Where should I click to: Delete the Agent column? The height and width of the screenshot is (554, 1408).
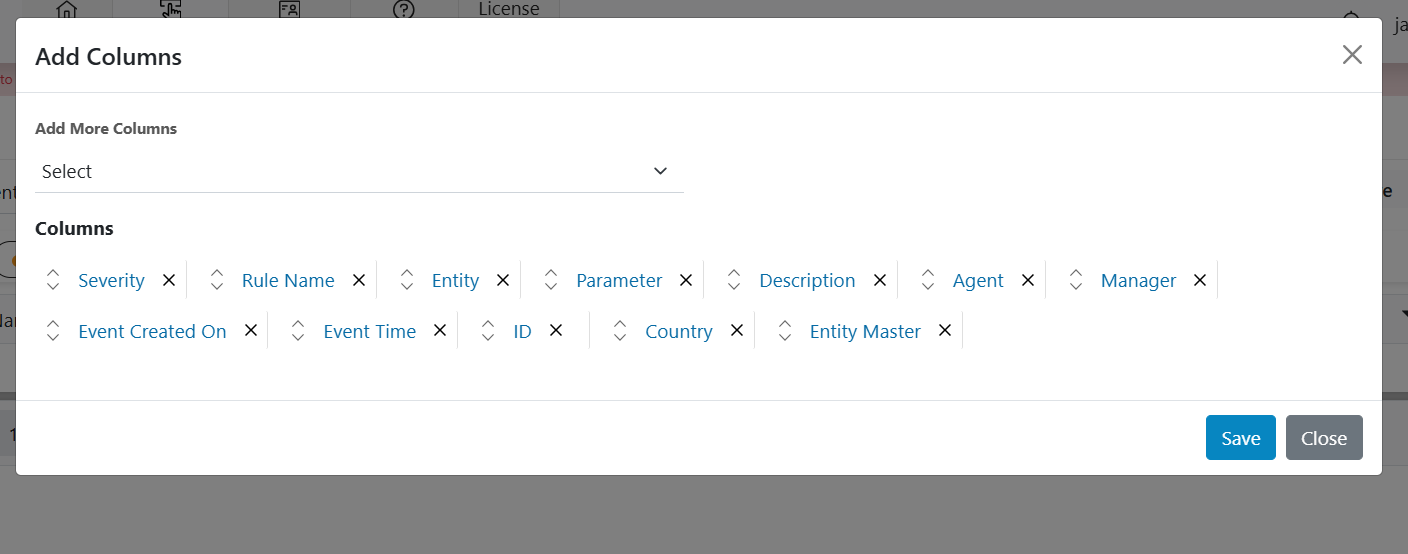click(x=1028, y=280)
